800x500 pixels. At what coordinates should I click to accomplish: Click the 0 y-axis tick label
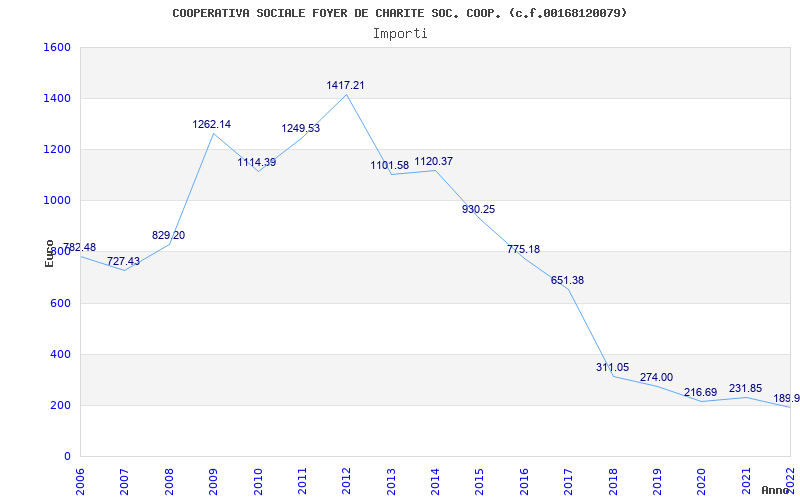(67, 456)
